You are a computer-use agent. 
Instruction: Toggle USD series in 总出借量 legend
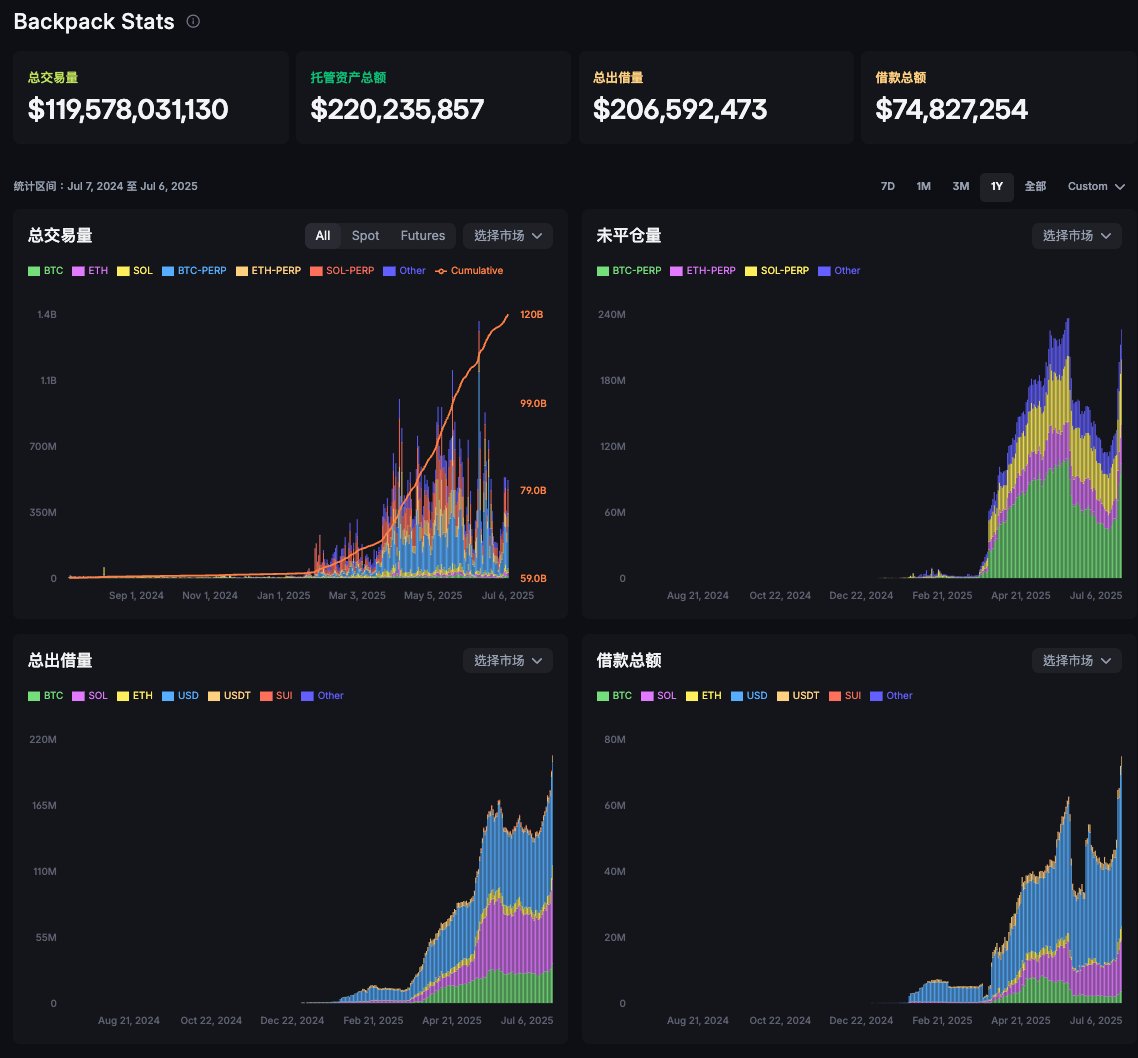180,695
